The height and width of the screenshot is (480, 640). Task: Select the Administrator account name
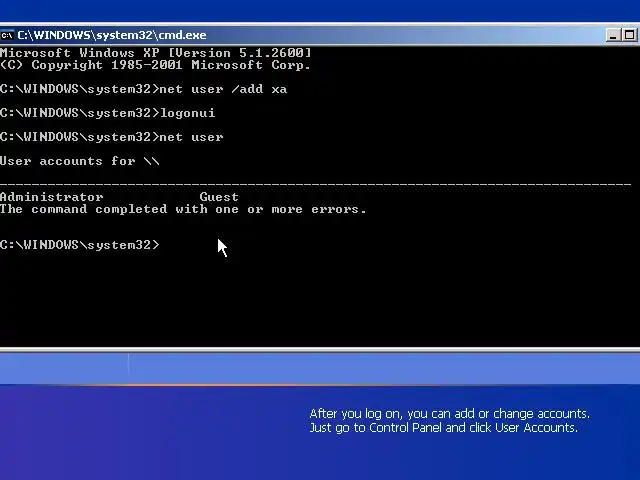(x=52, y=197)
